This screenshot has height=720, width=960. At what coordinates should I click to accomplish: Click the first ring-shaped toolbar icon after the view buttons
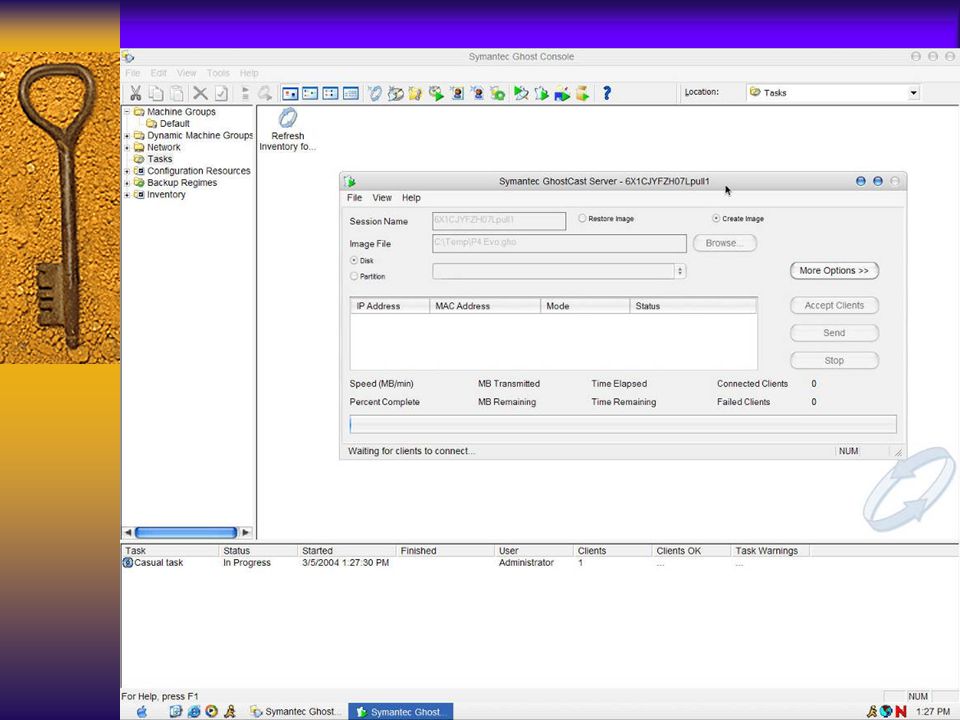pyautogui.click(x=375, y=93)
